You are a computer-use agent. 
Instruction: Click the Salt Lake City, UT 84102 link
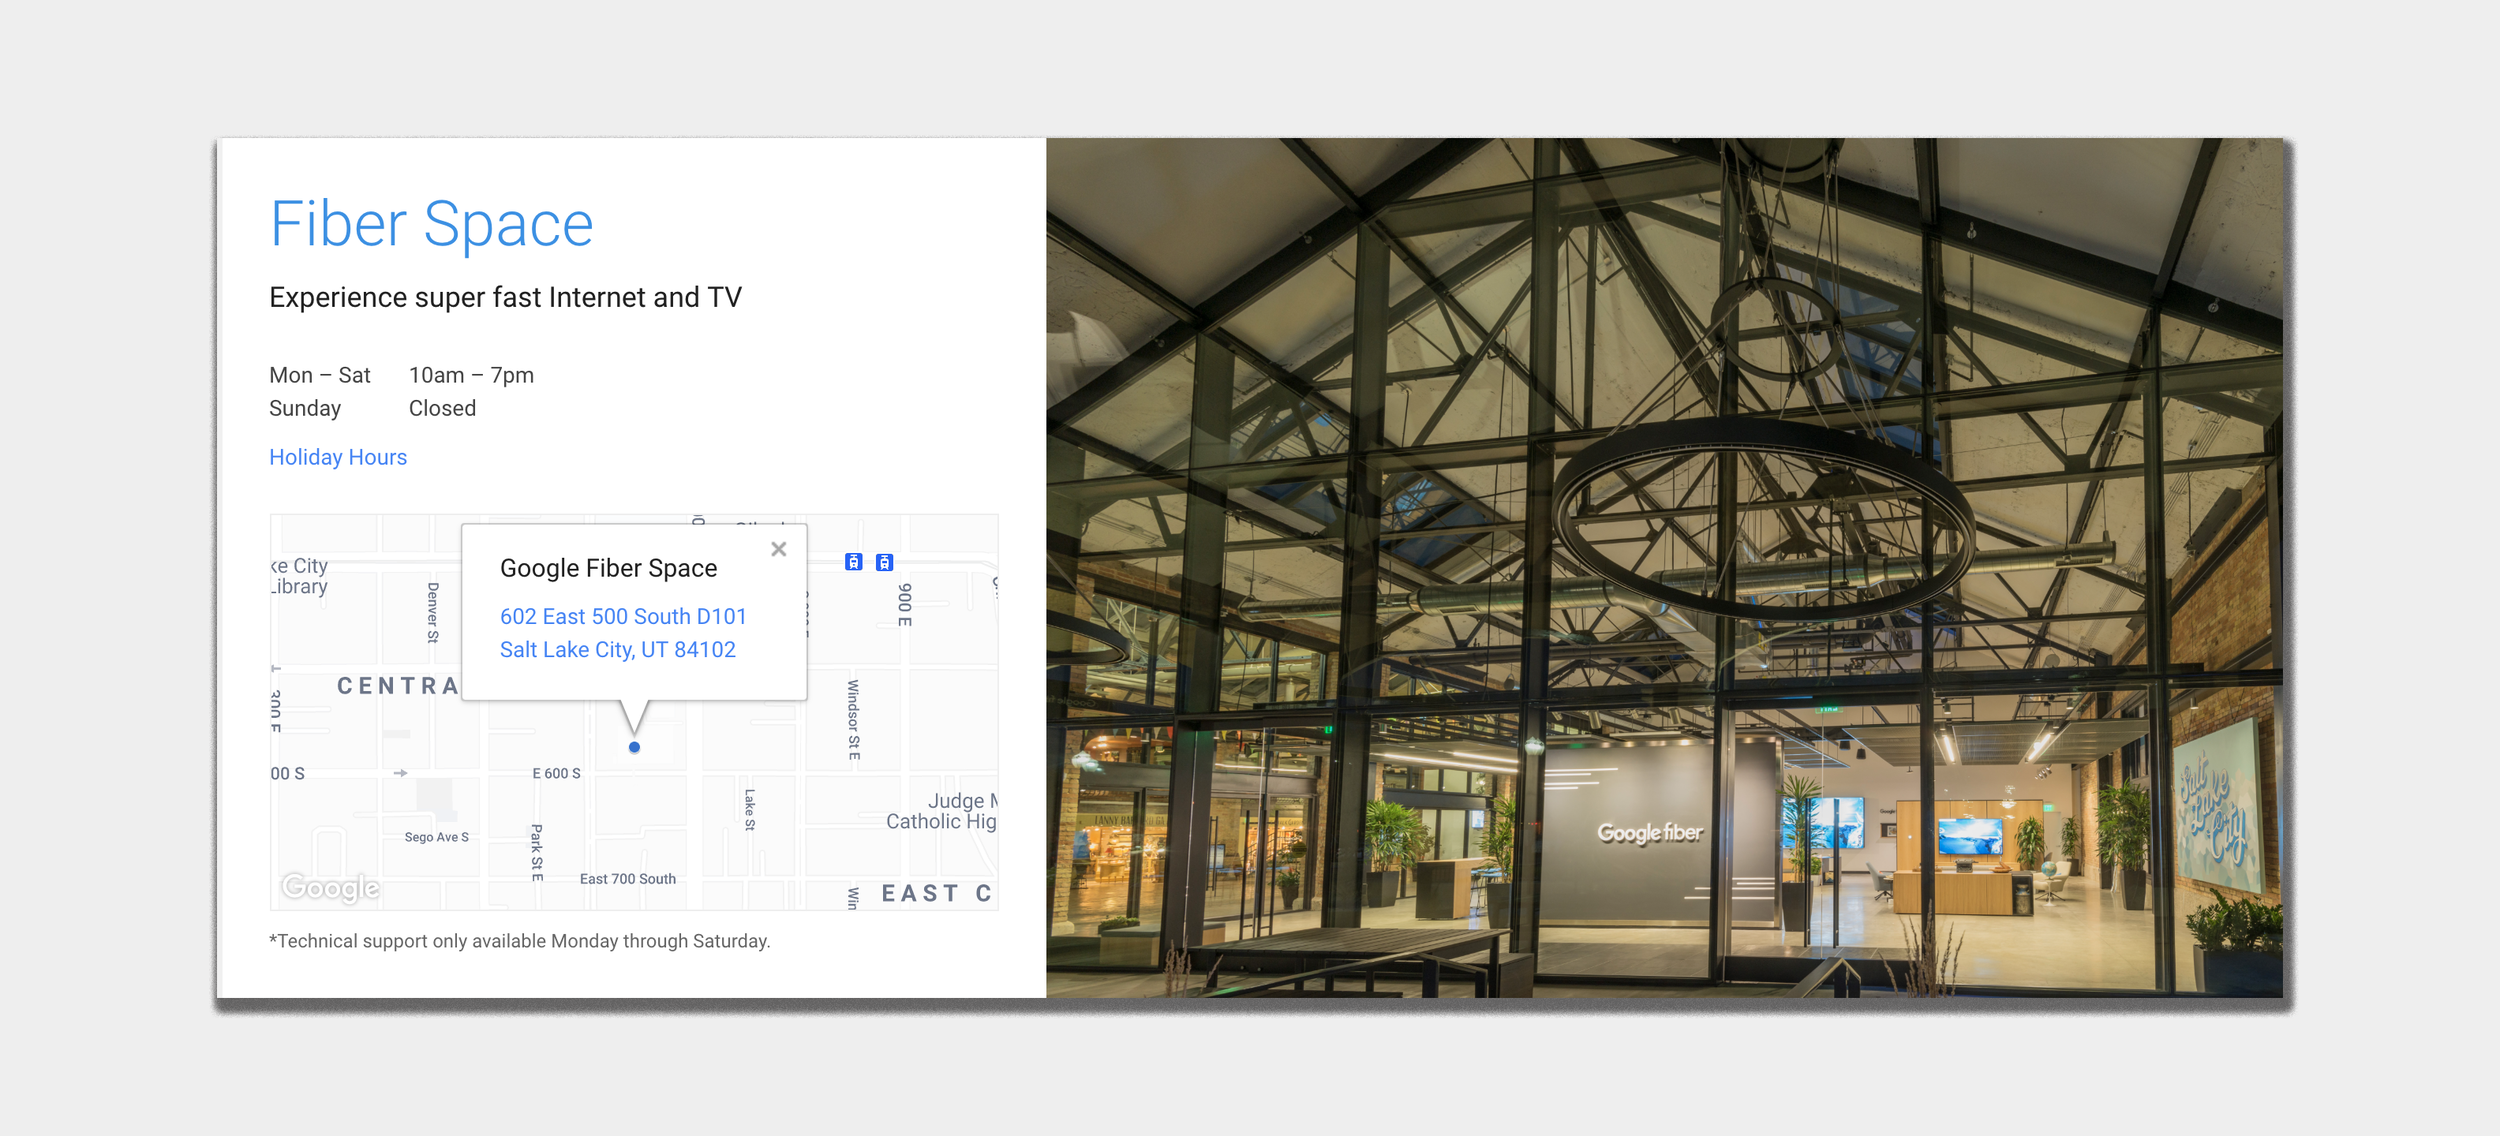tap(617, 650)
